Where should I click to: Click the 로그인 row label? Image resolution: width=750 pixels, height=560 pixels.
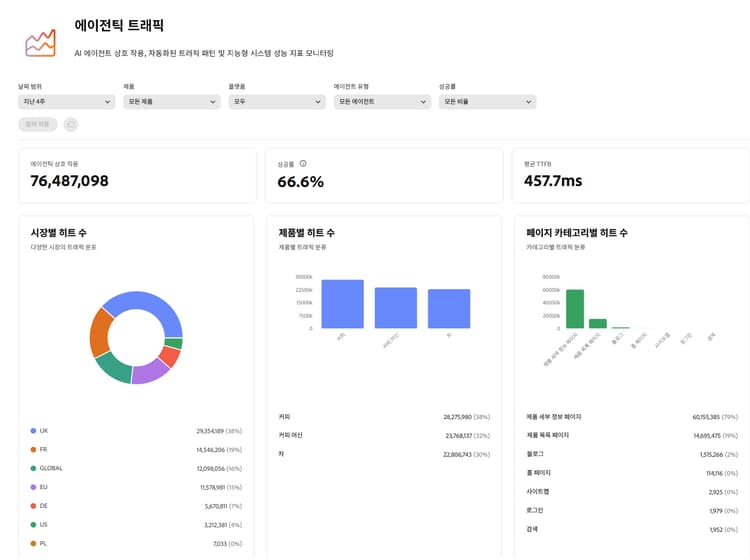[534, 510]
